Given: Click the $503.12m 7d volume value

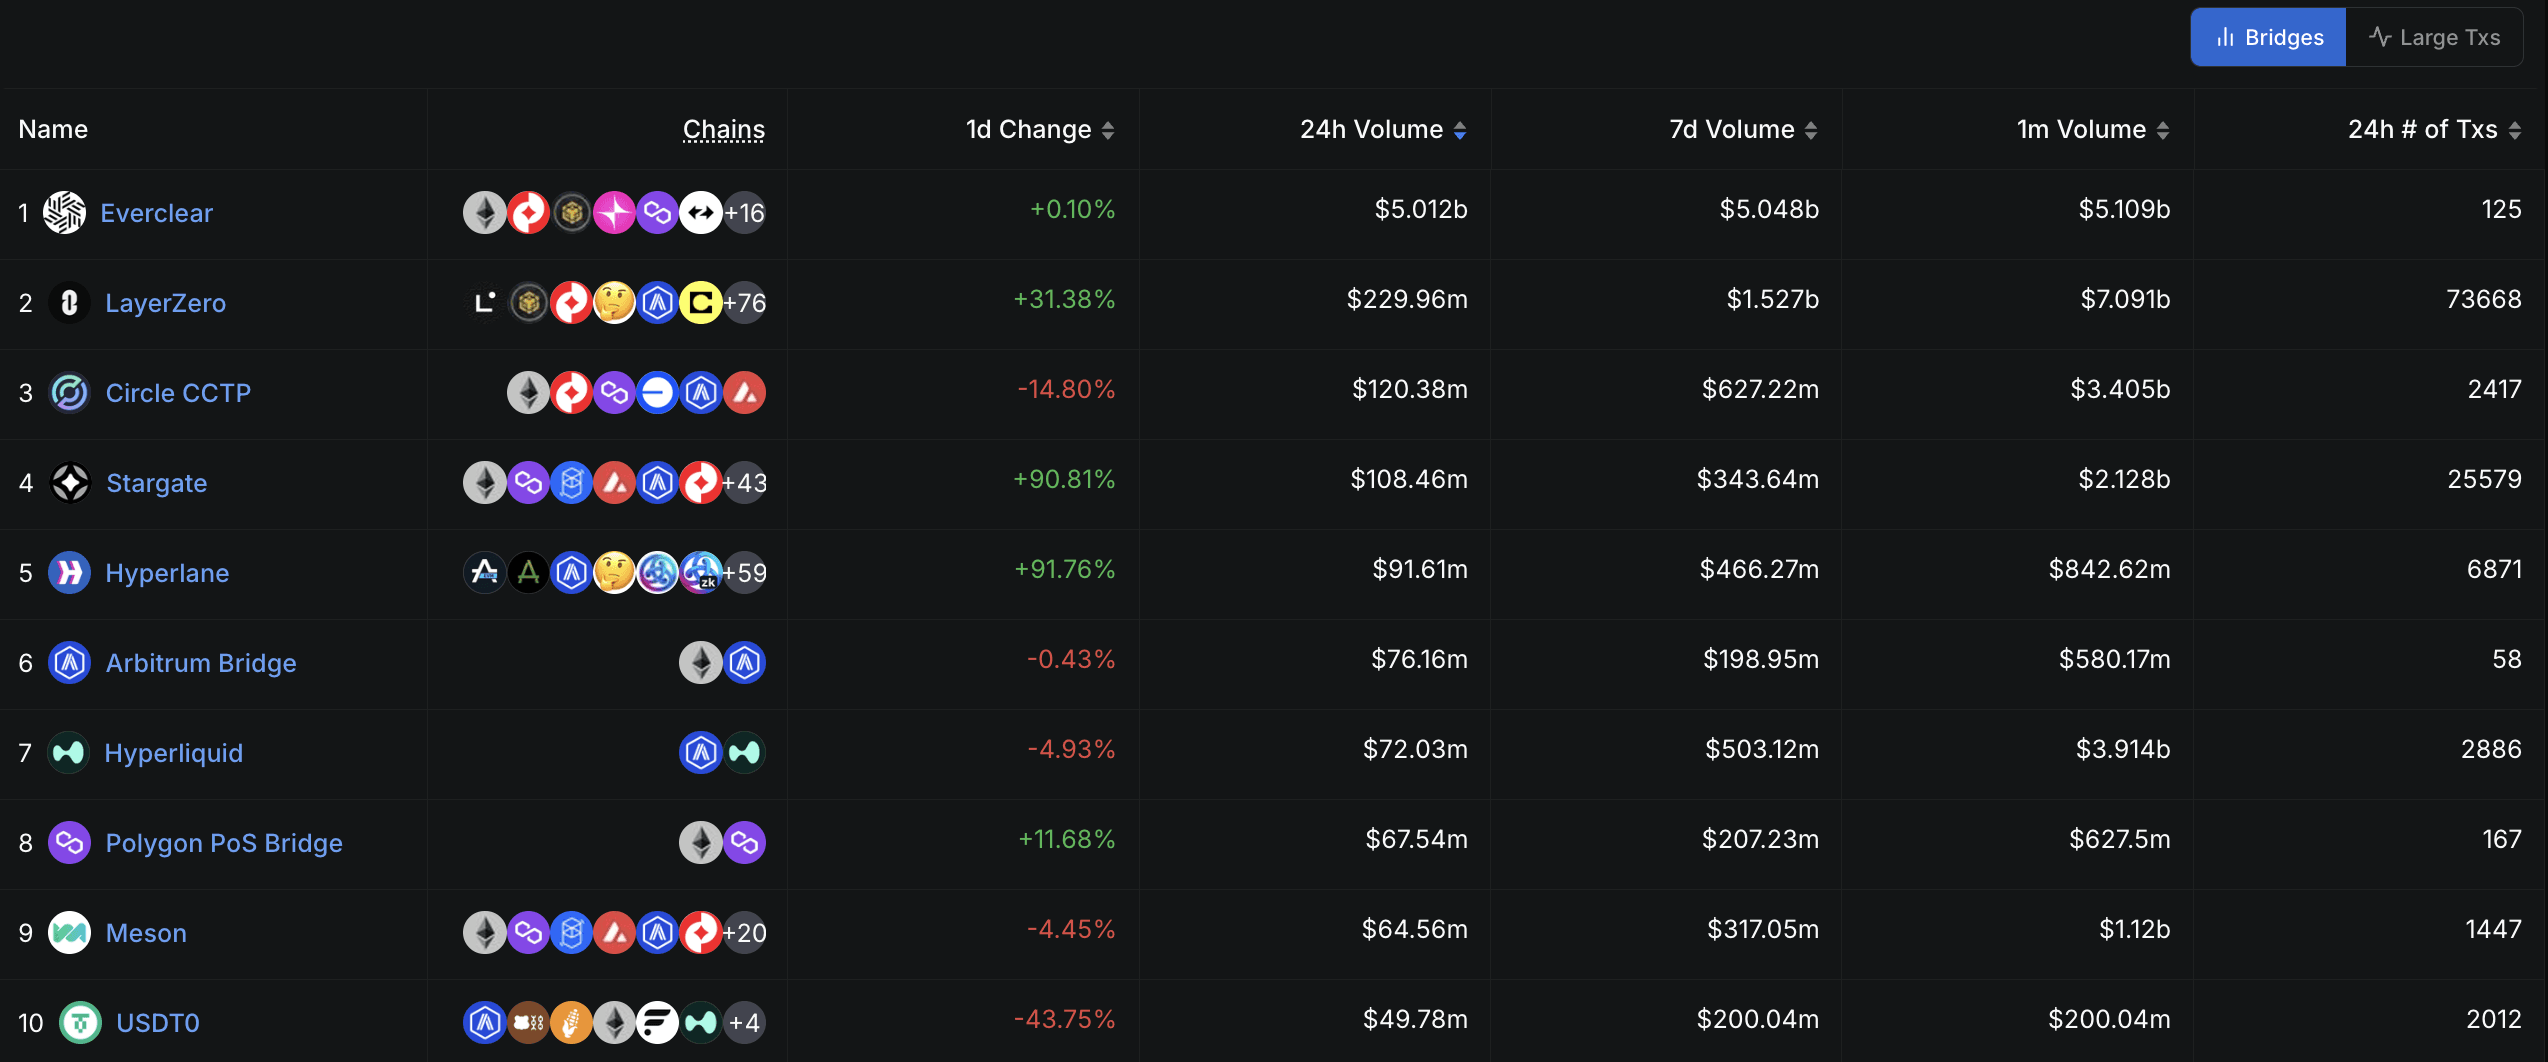Looking at the screenshot, I should coord(1762,749).
